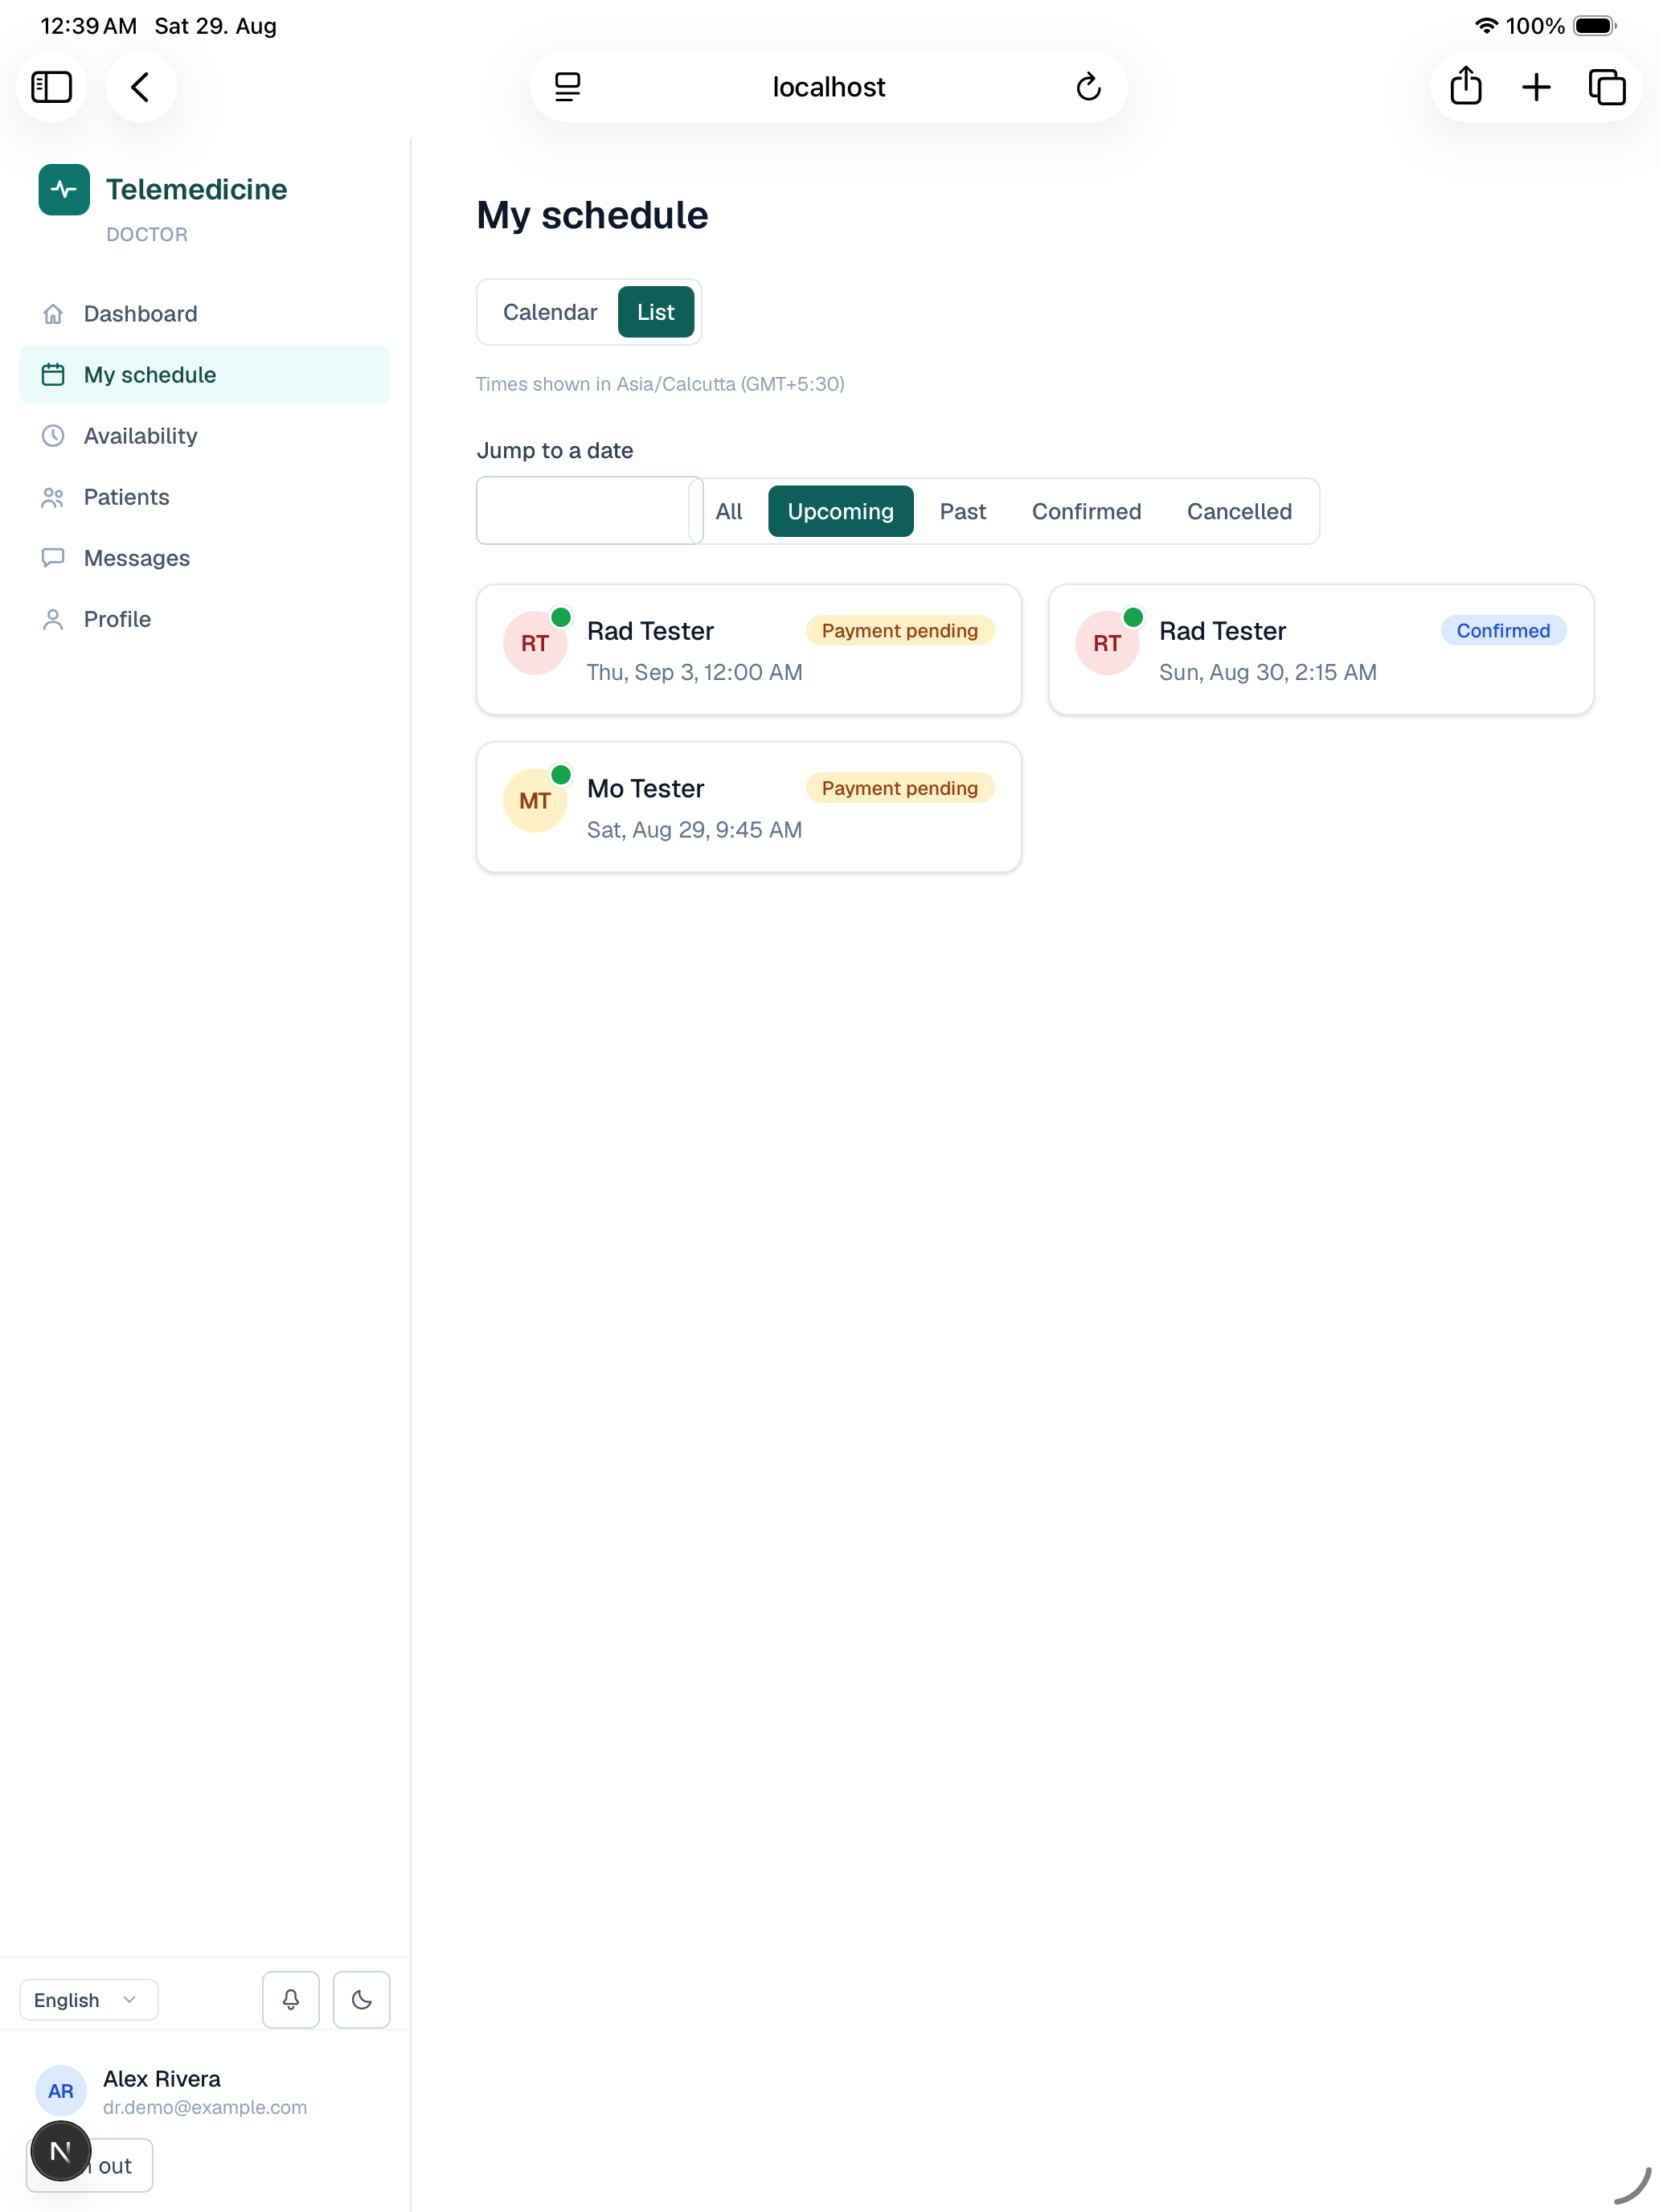
Task: Open Dashboard from the sidebar
Action: point(205,314)
